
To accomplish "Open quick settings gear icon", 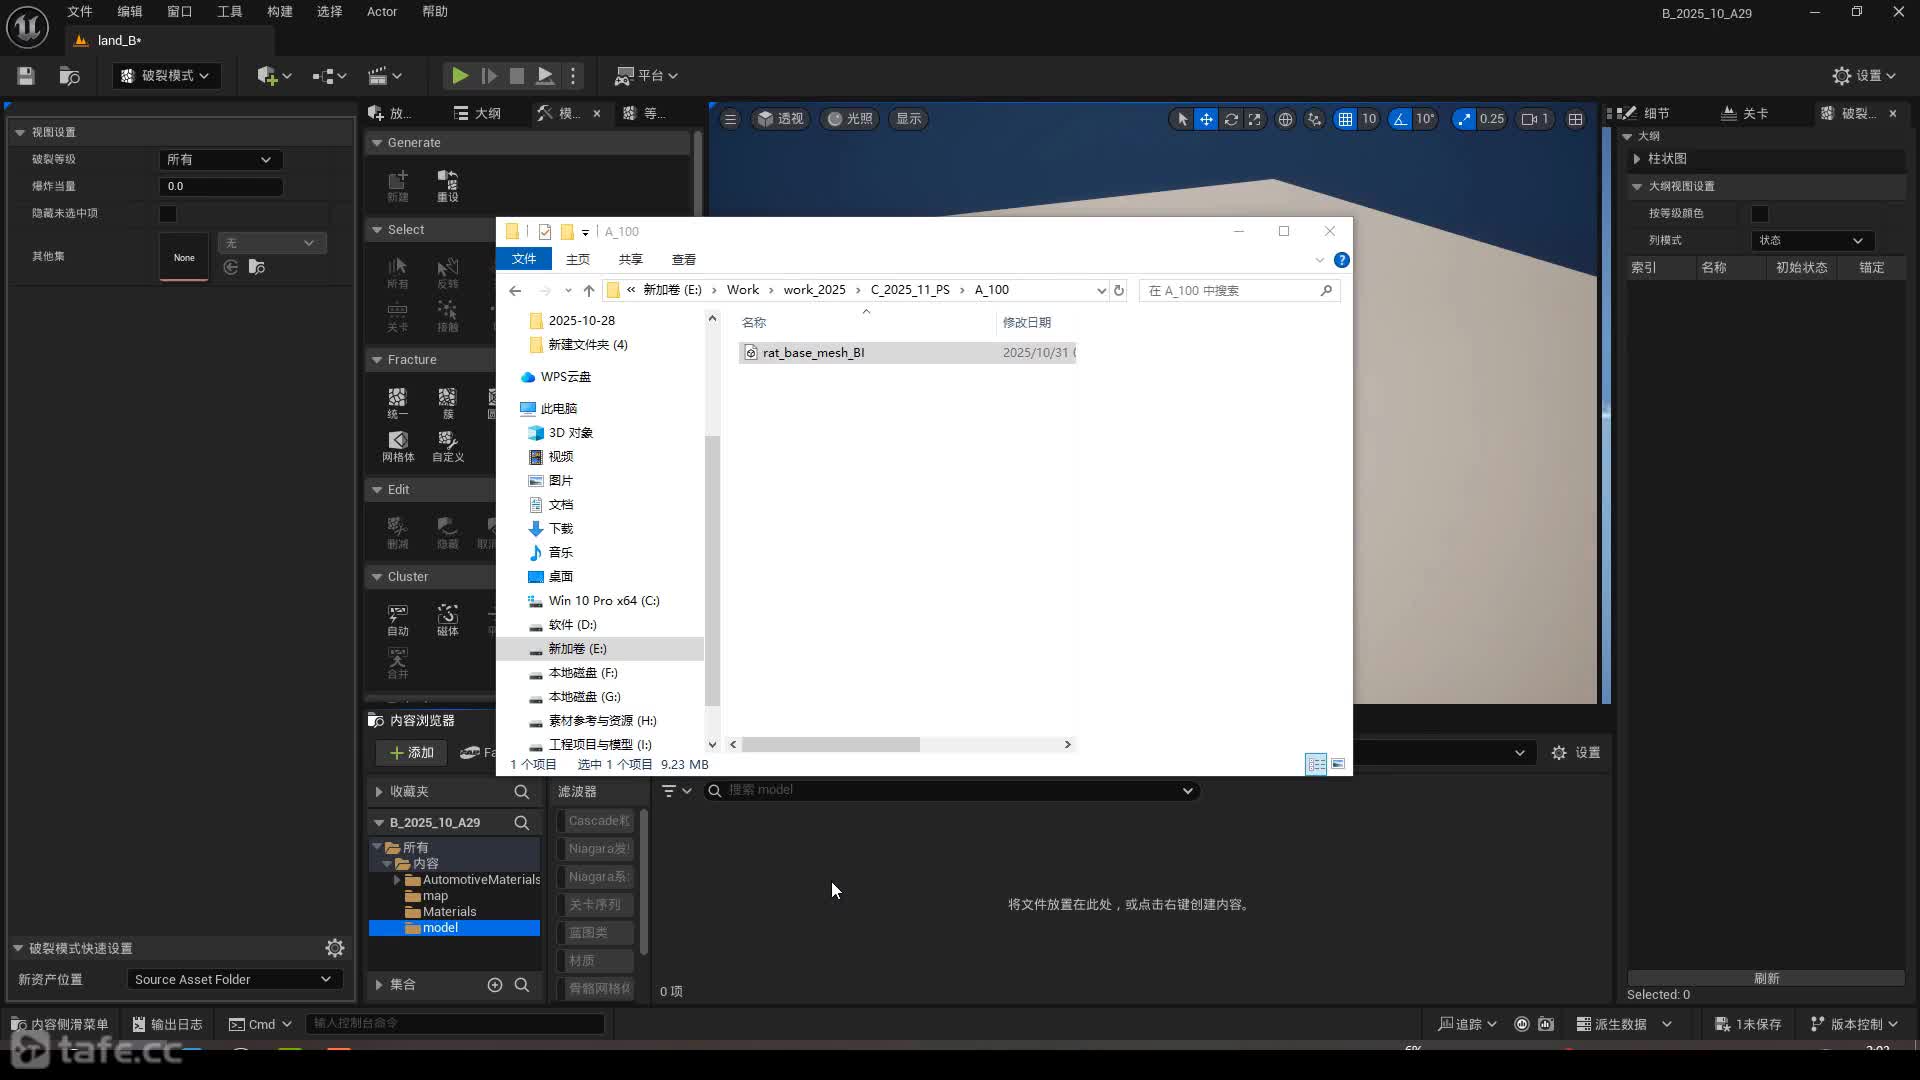I will tap(335, 948).
